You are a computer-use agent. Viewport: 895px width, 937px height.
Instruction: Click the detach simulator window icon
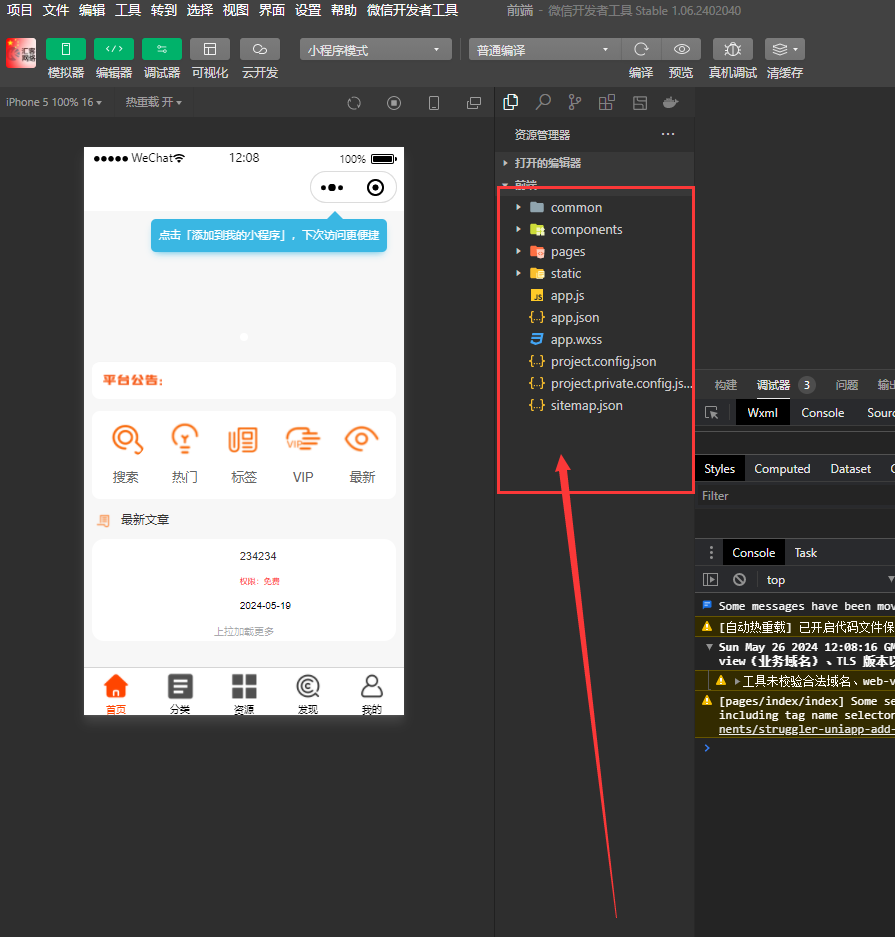pyautogui.click(x=474, y=103)
